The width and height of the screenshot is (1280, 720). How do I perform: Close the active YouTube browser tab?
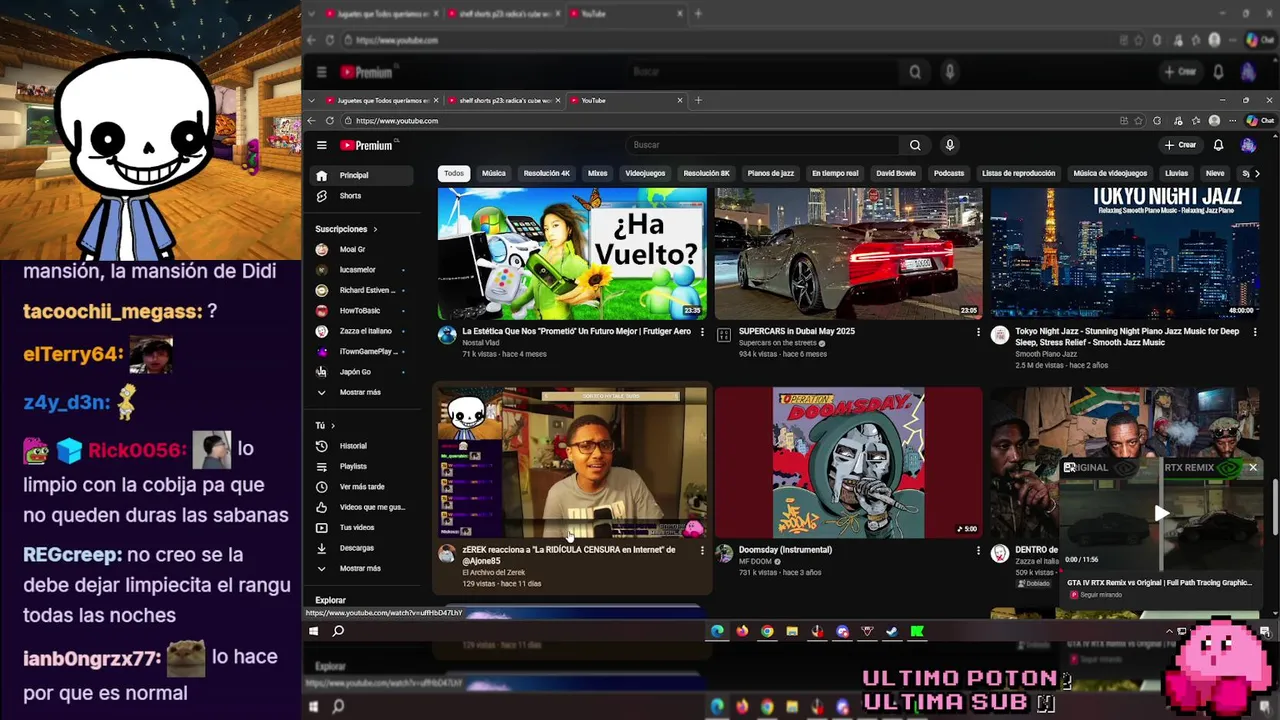(680, 100)
